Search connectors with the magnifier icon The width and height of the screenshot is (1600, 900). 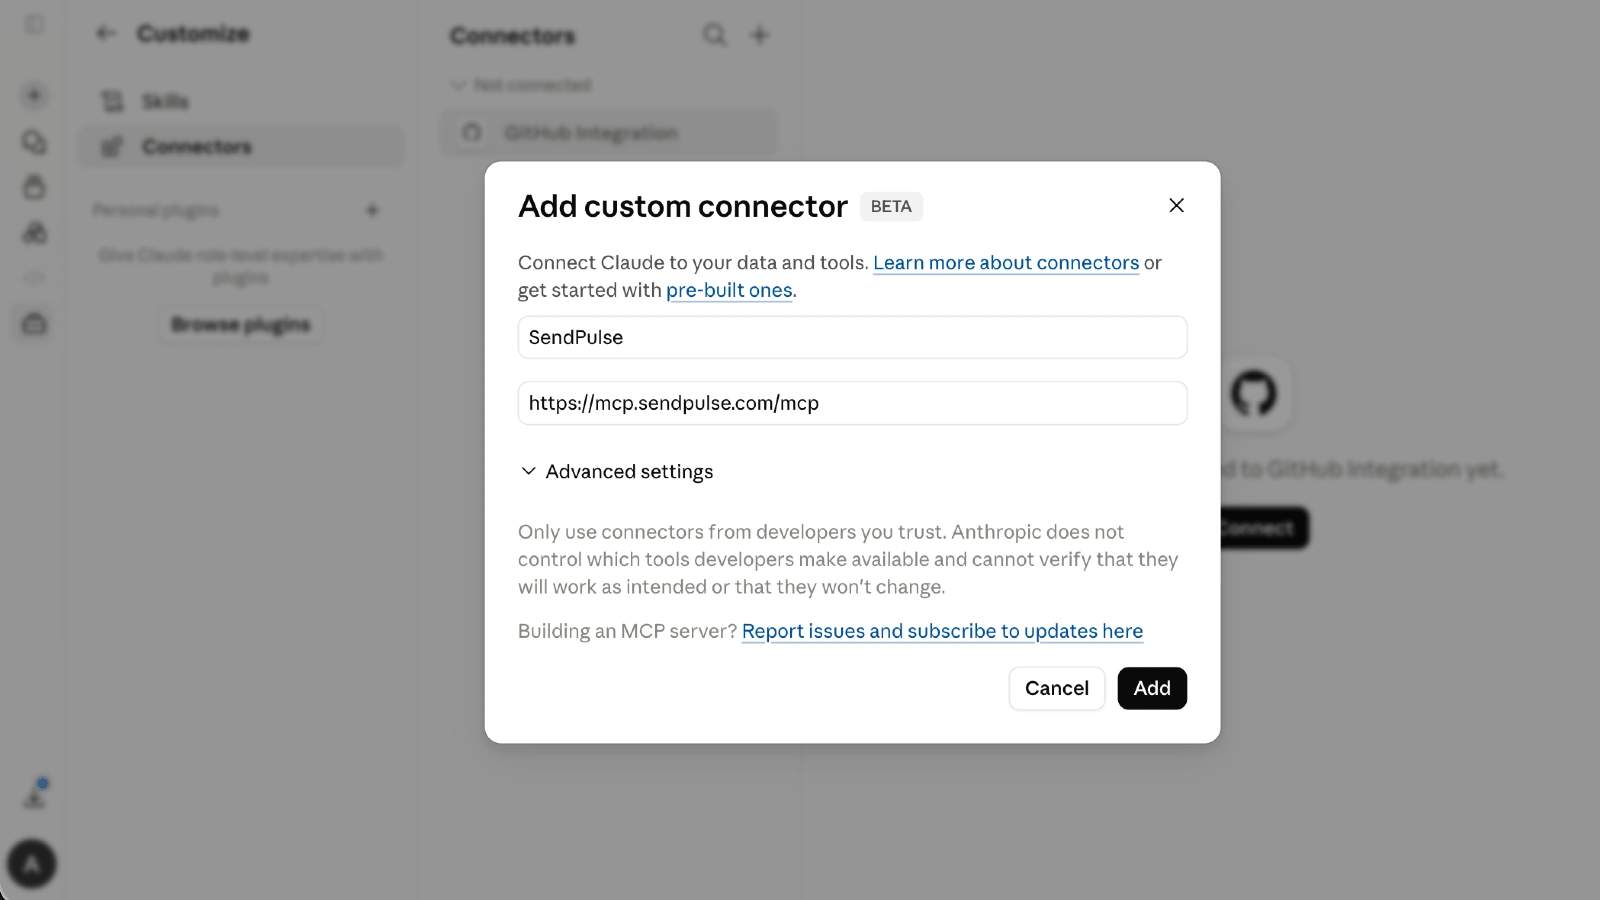click(714, 35)
